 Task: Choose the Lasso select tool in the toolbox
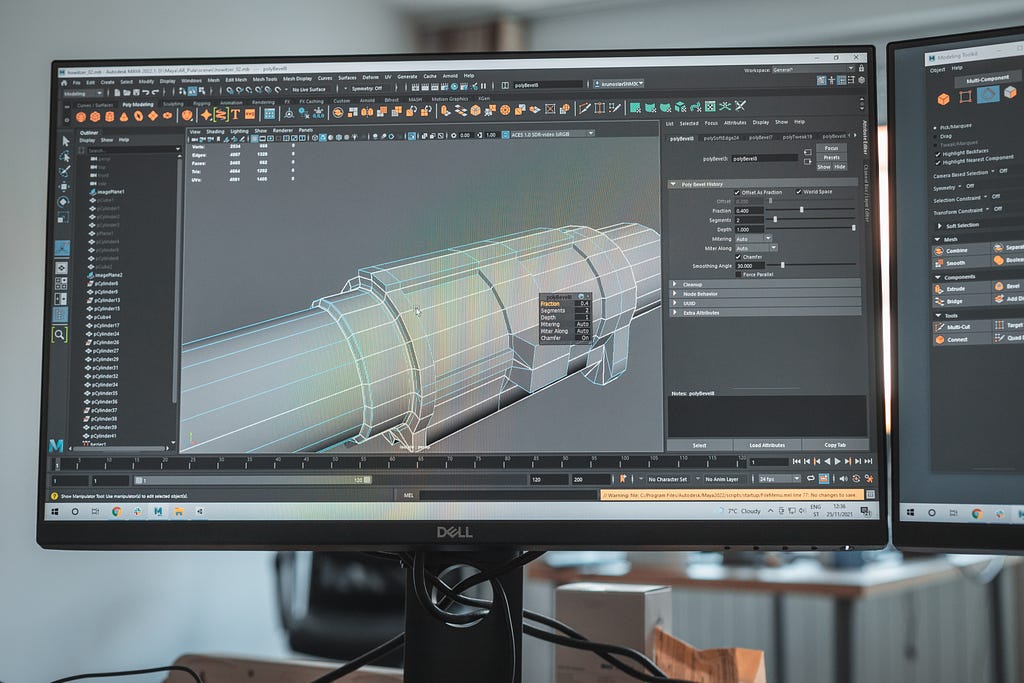pos(65,156)
